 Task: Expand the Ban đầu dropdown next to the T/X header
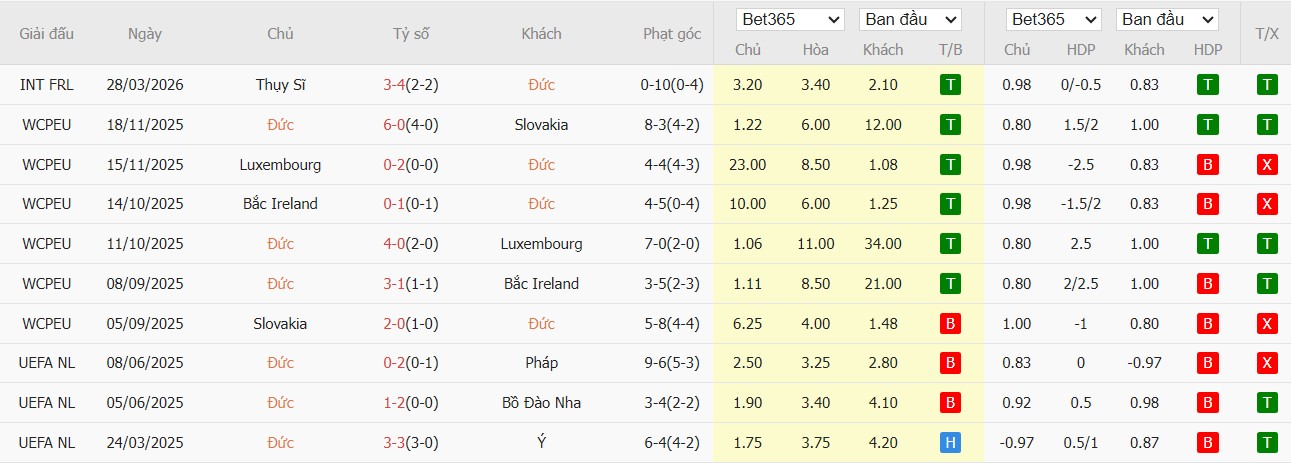1167,20
